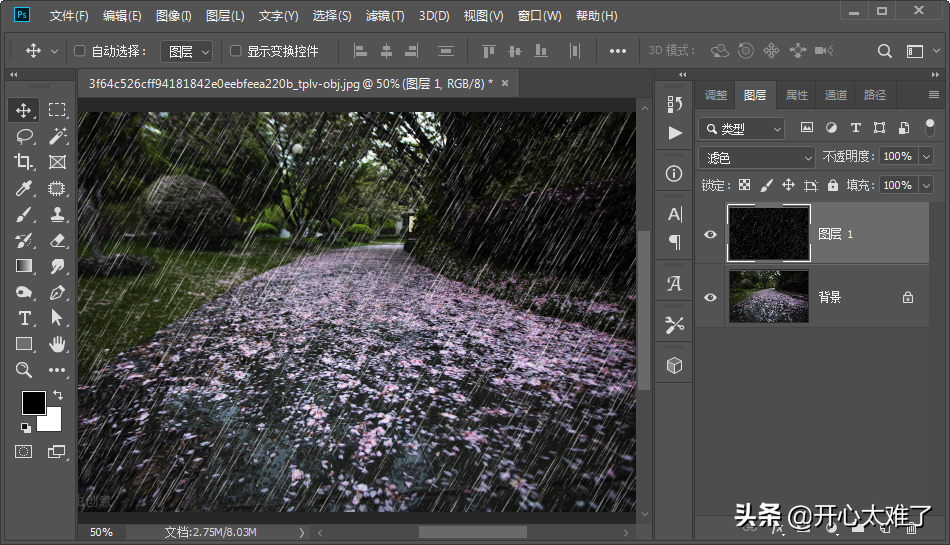
Task: Open the 滤镜(T) menu
Action: (385, 16)
